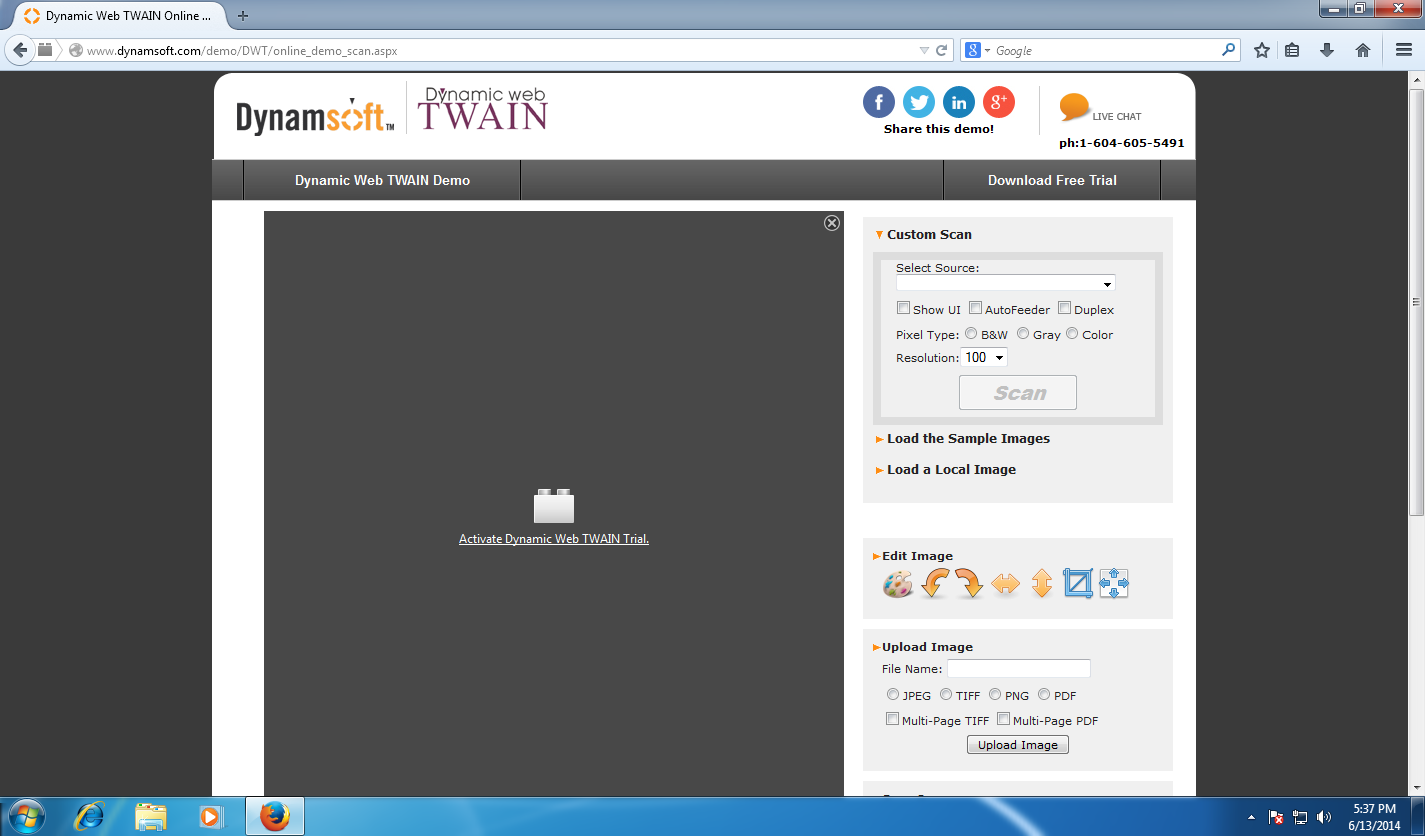Open the Select Source dropdown
The width and height of the screenshot is (1425, 836).
1005,284
